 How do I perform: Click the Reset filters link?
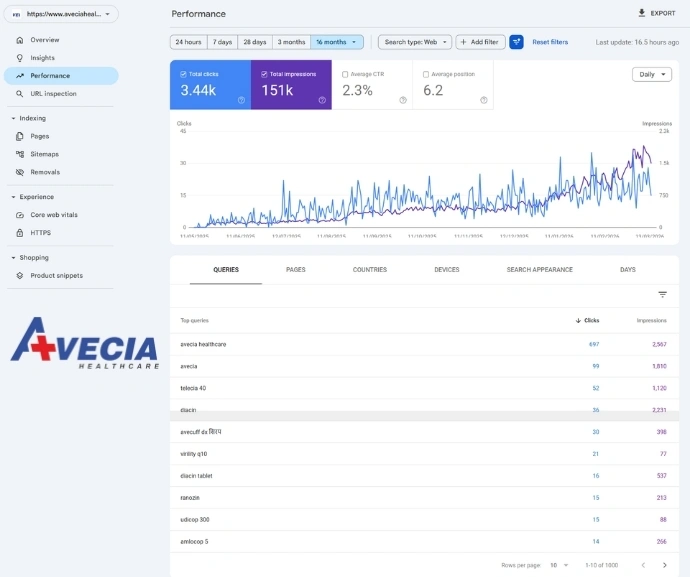(550, 42)
